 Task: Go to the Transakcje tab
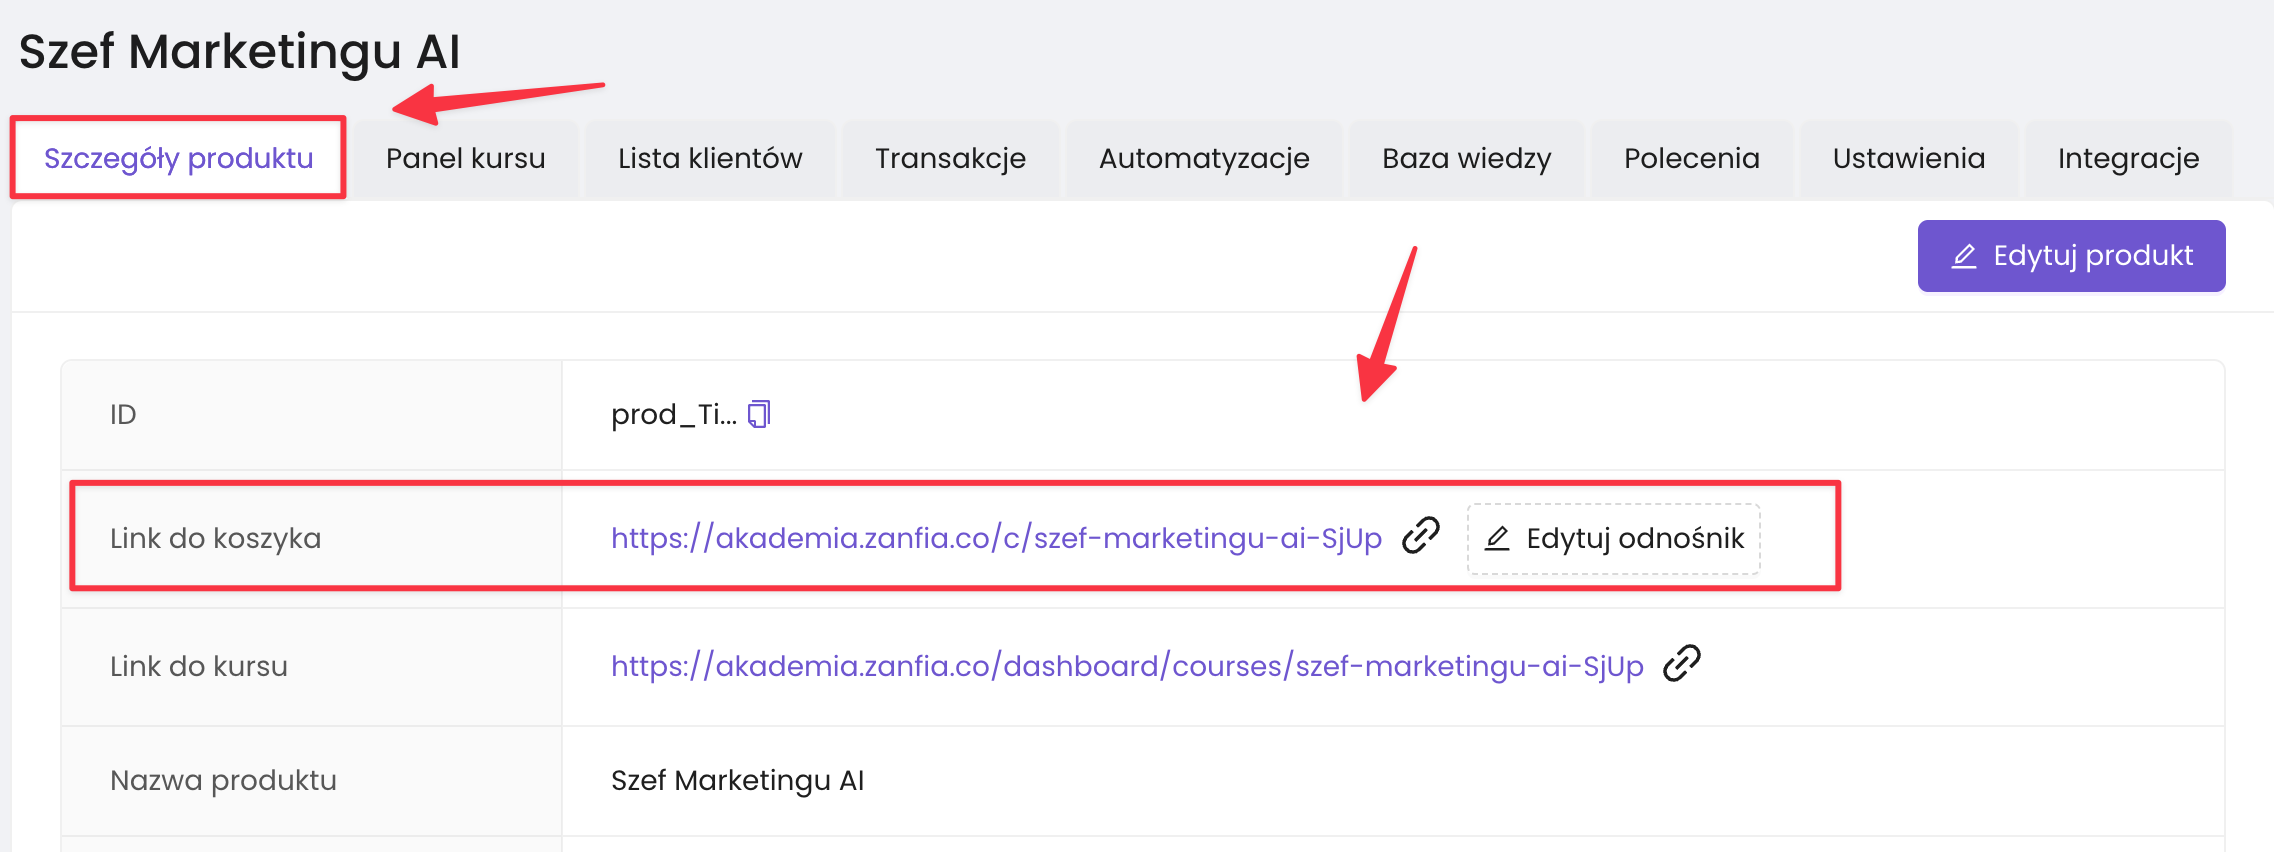pyautogui.click(x=950, y=158)
